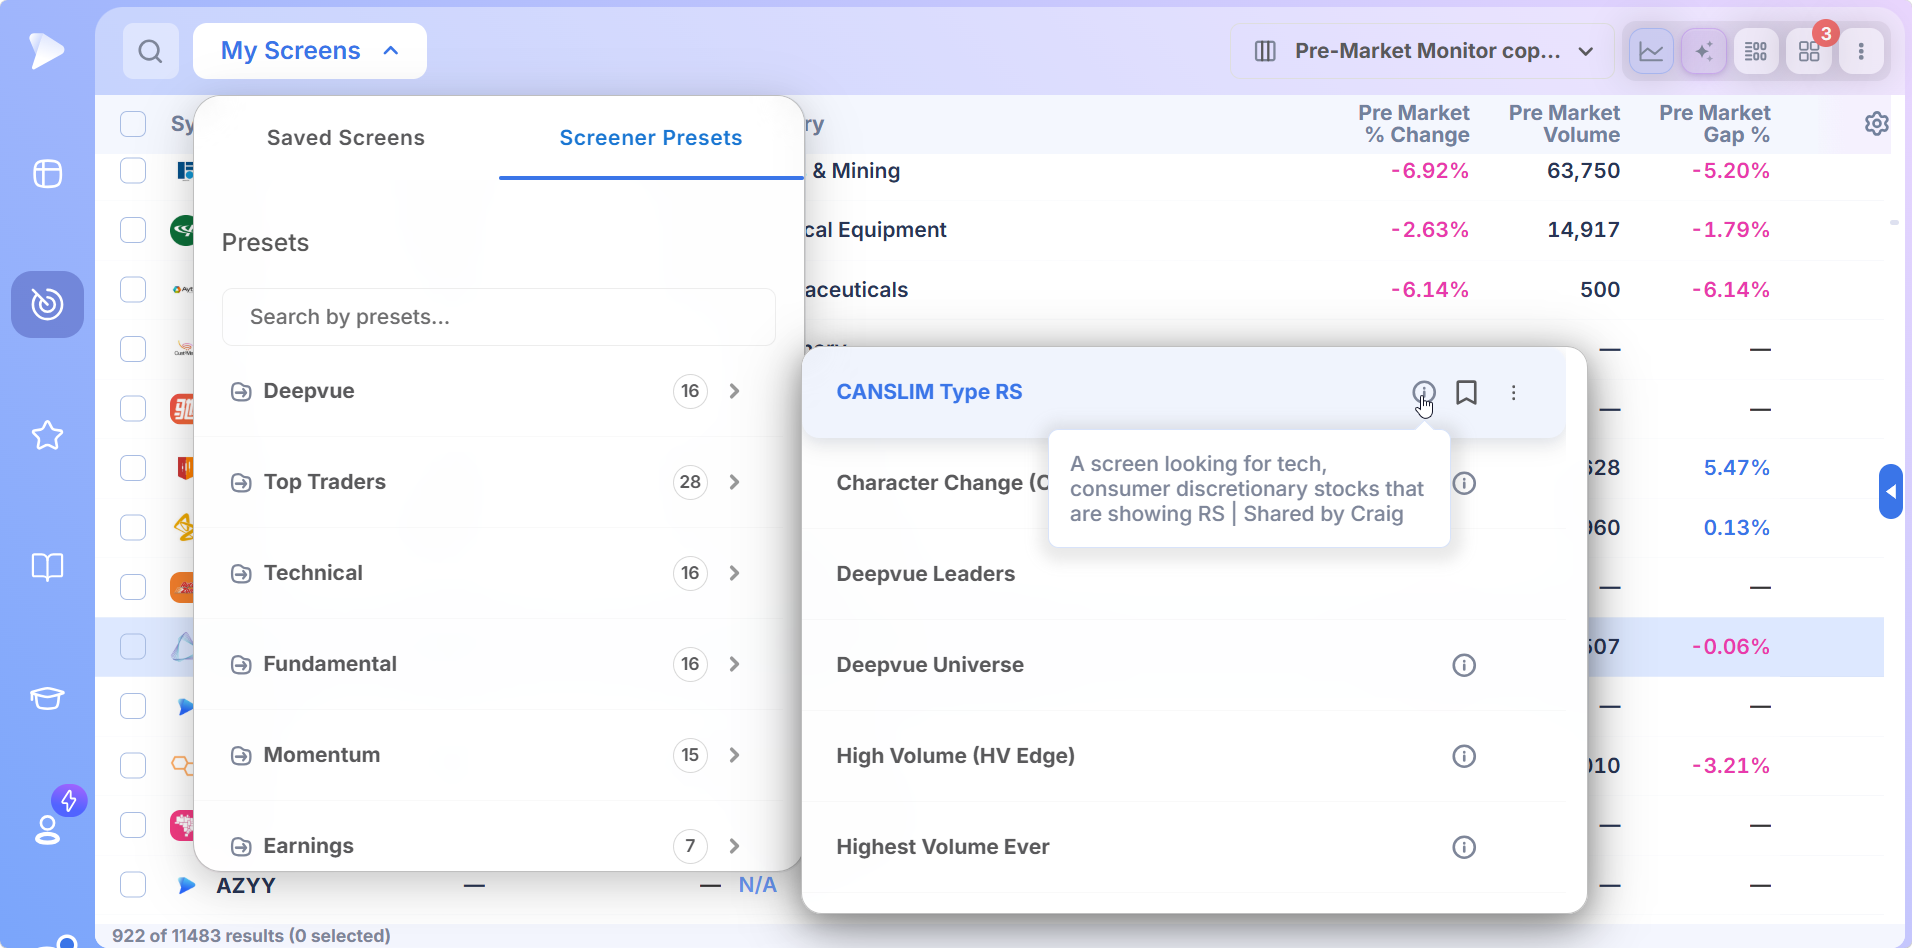Screen dimensions: 1912x948
Task: Open the top-right three-dot menu
Action: pyautogui.click(x=1861, y=51)
